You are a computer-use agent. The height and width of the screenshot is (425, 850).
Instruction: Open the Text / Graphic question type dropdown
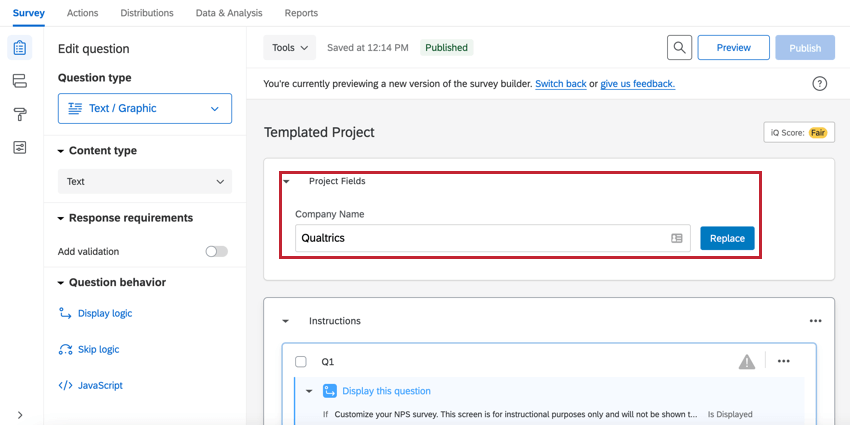pos(145,108)
